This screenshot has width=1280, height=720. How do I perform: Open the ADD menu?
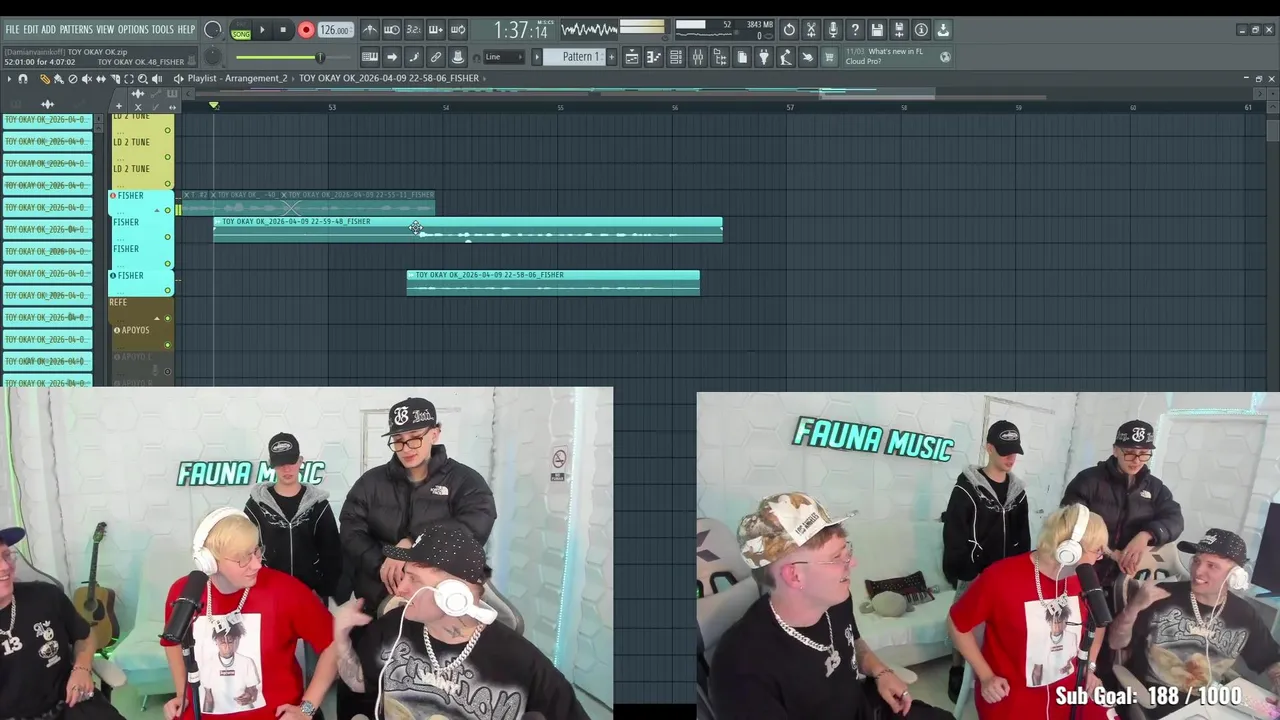point(49,29)
